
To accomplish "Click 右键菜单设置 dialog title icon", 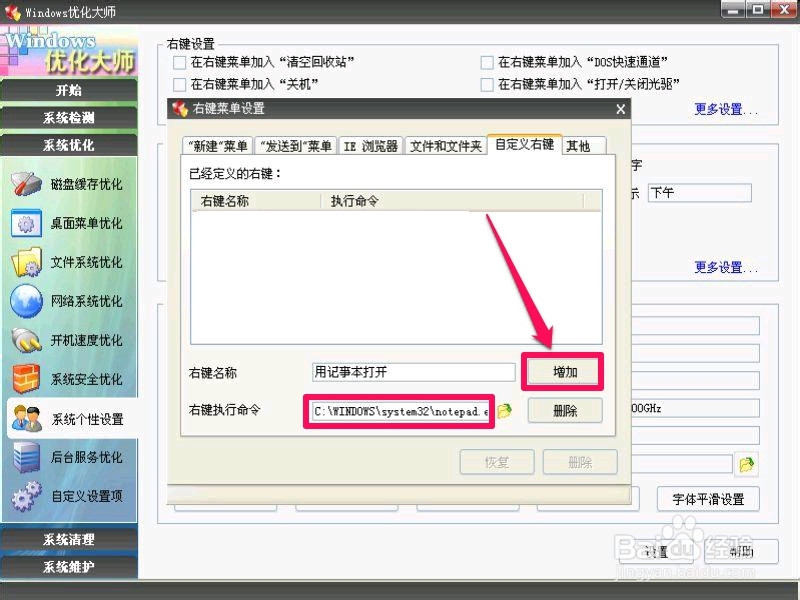I will pyautogui.click(x=180, y=109).
